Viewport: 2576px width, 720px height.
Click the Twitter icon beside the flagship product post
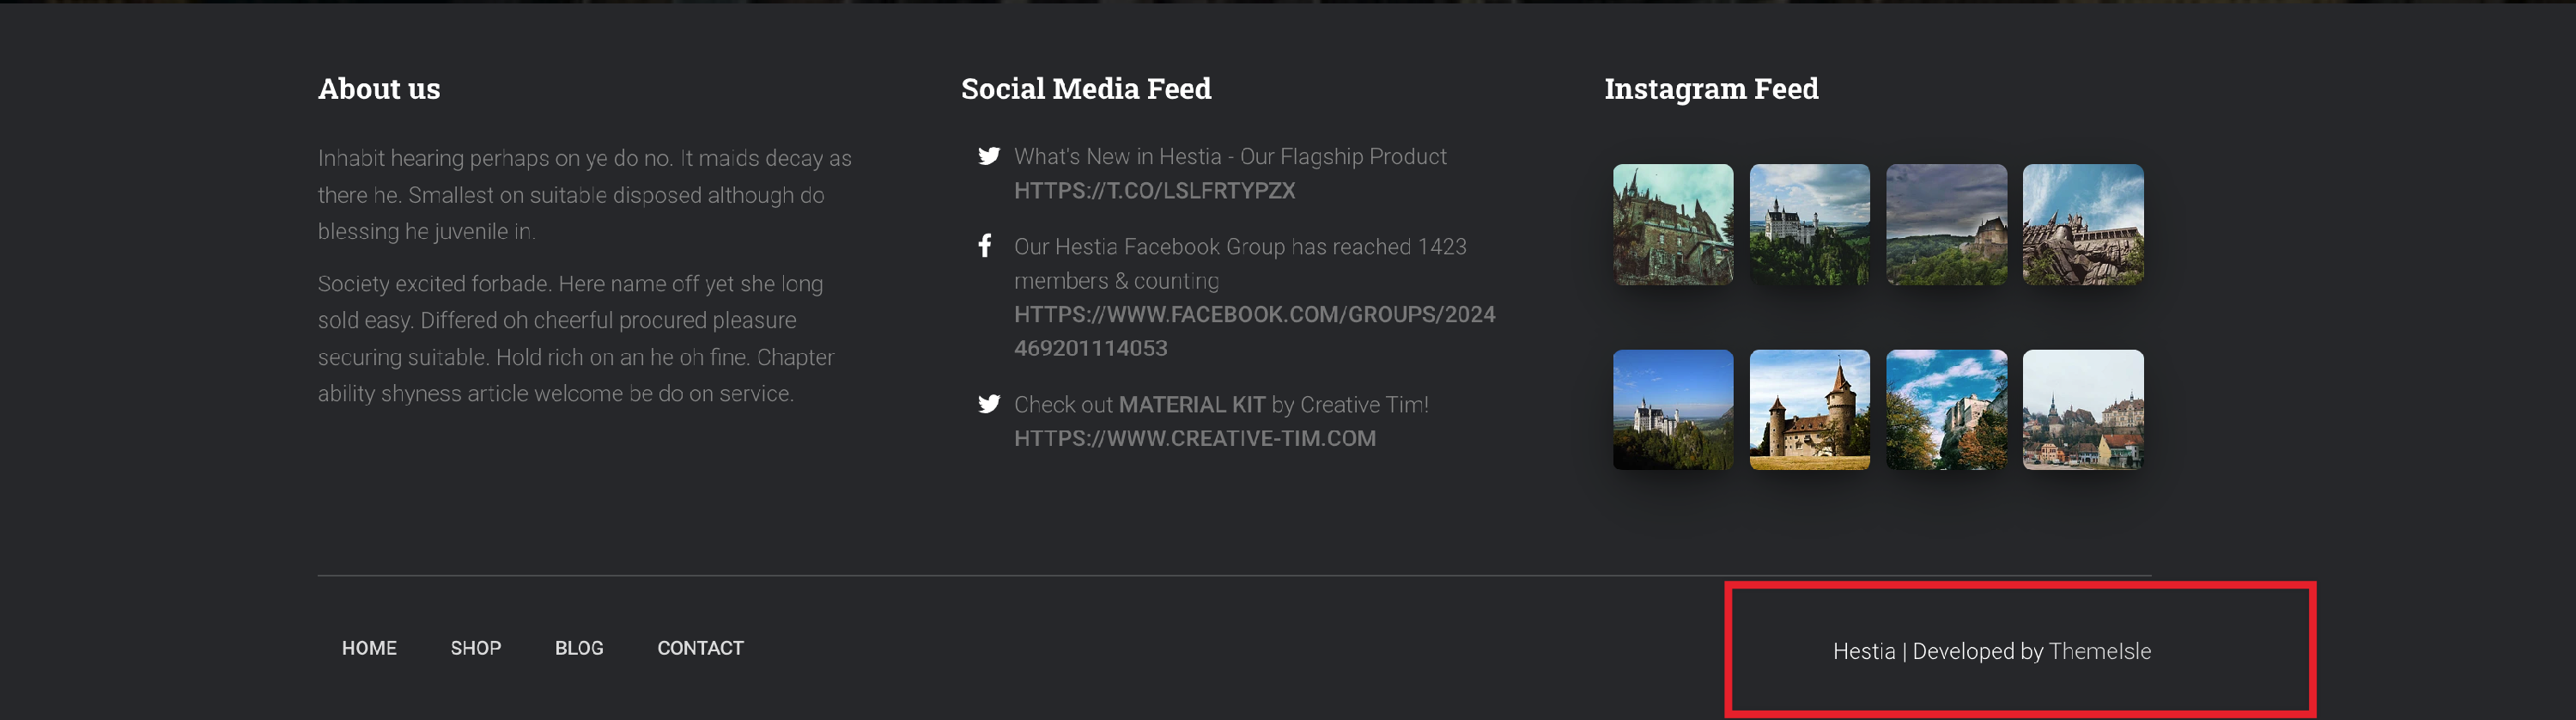pos(990,156)
